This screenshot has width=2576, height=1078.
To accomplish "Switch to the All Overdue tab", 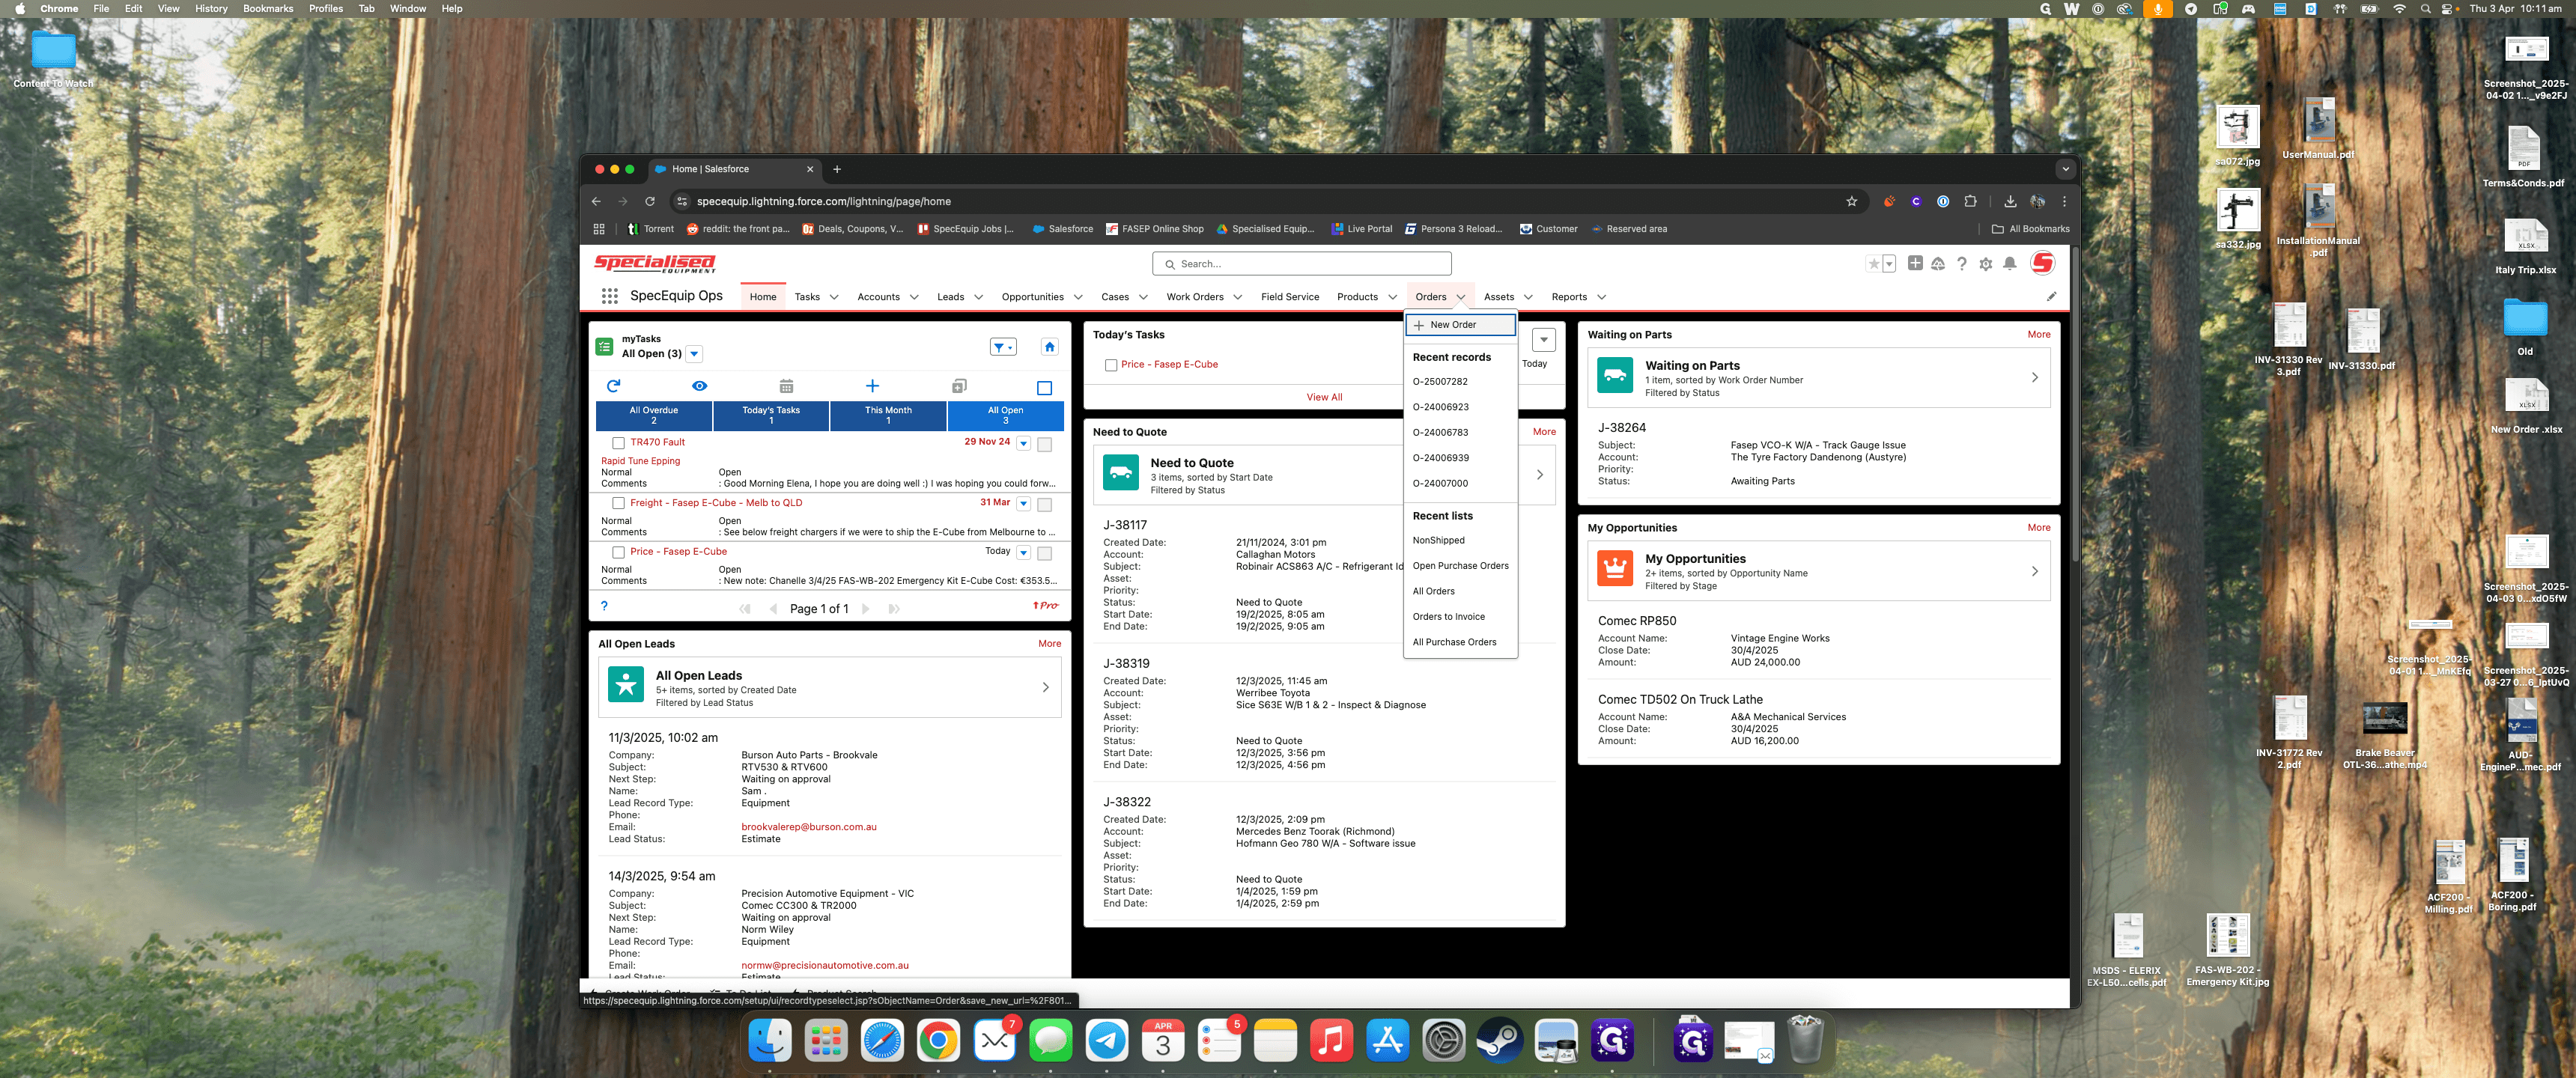I will coord(654,415).
